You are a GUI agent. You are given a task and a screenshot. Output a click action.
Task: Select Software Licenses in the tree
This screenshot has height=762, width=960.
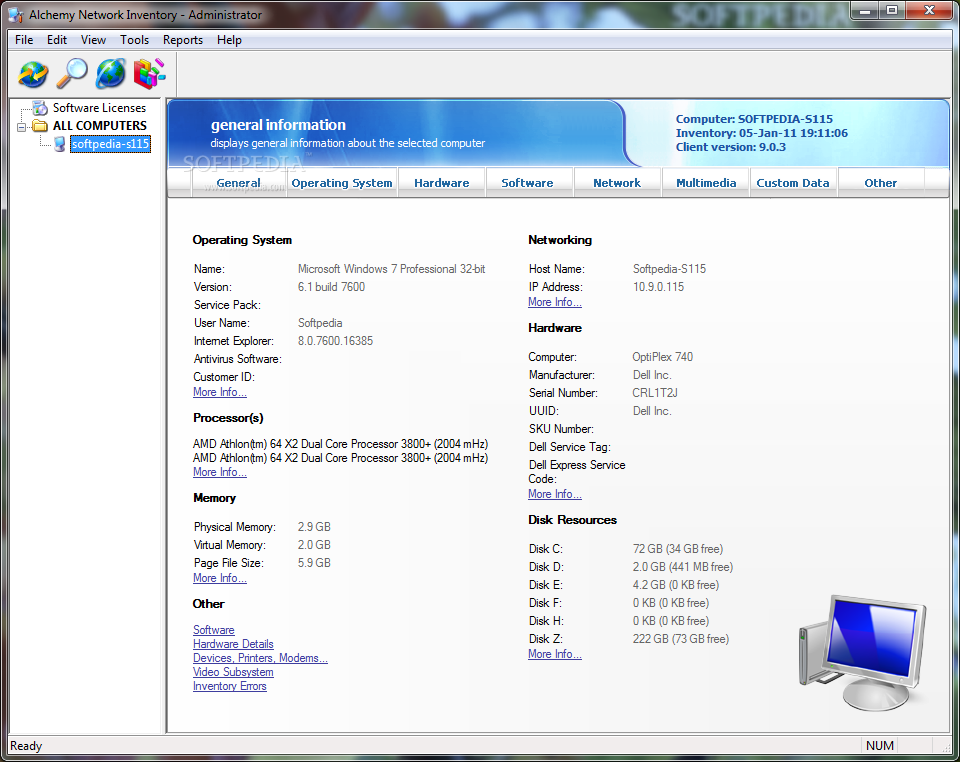click(99, 108)
